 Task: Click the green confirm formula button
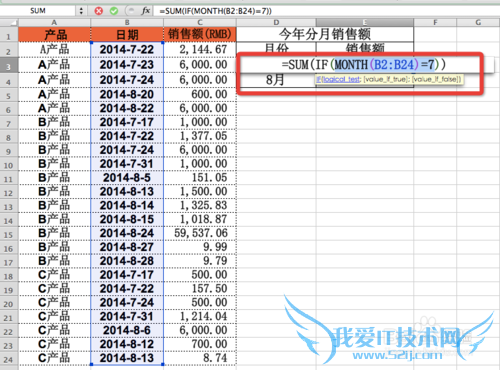pos(114,11)
